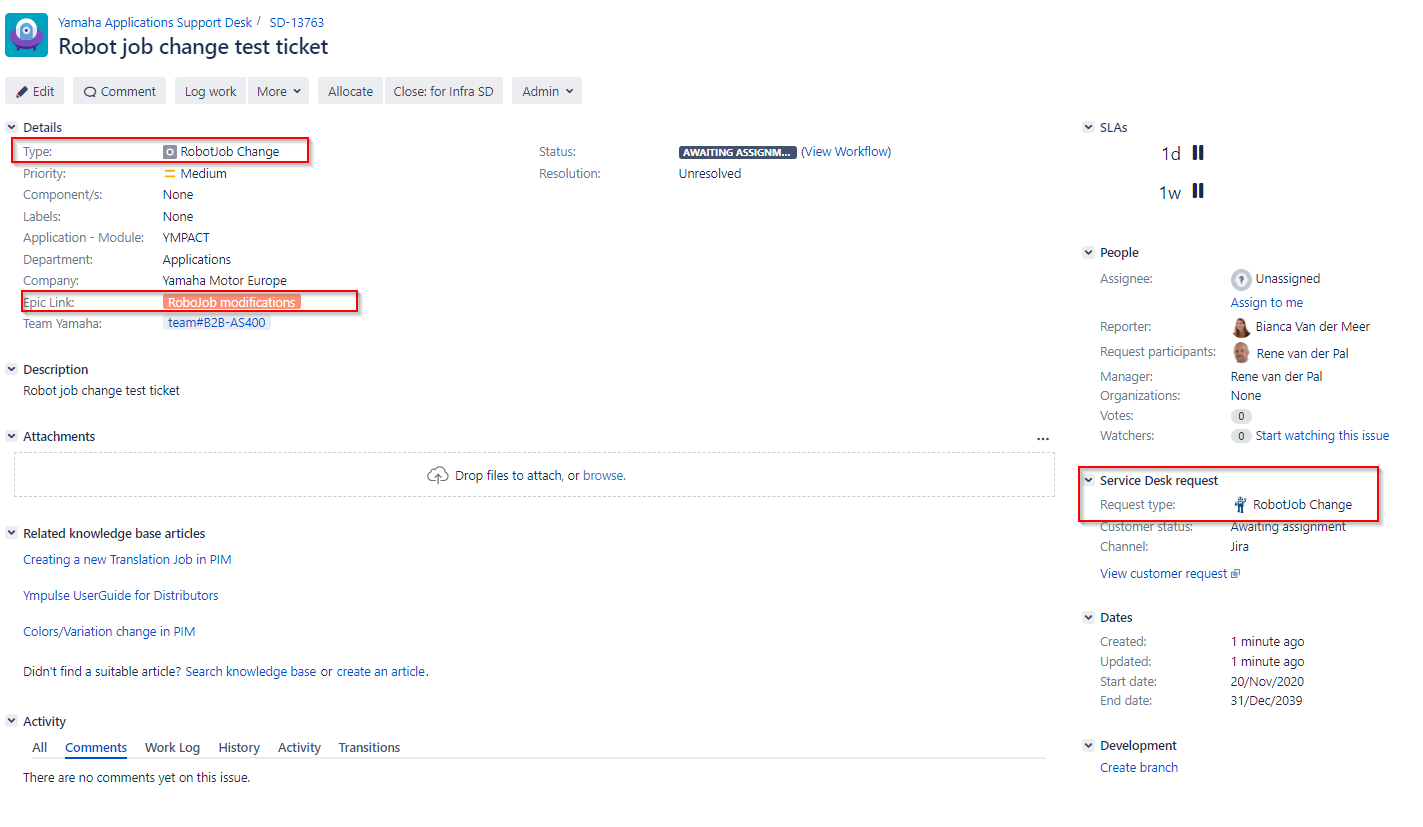
Task: Switch to the Comments tab
Action: tap(96, 748)
